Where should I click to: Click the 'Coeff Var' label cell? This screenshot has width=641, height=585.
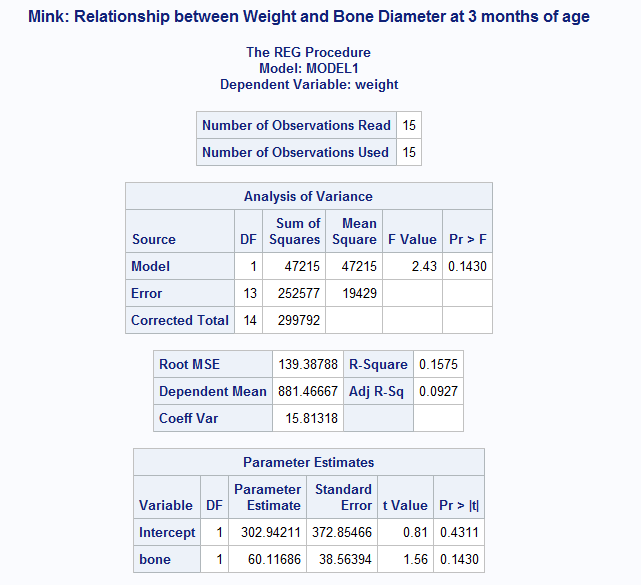point(188,418)
